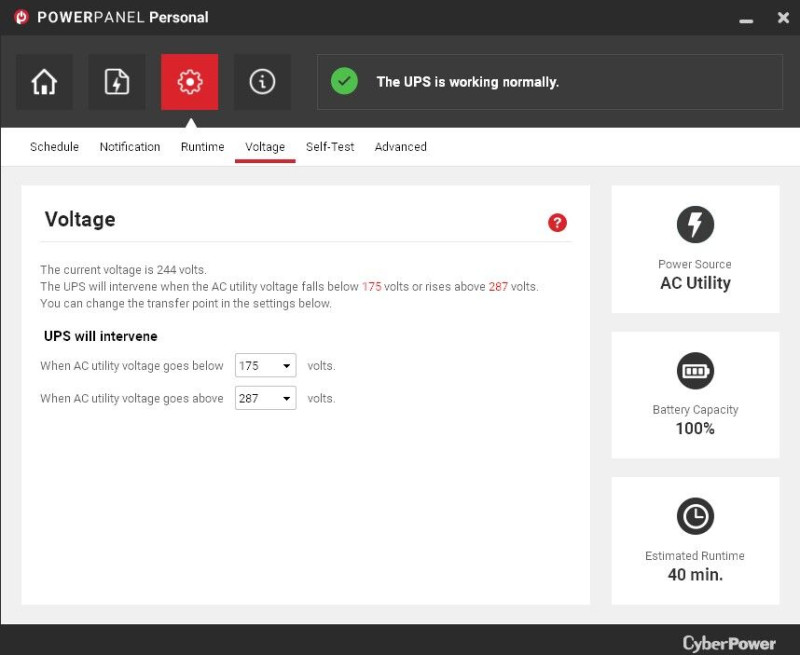Click the 'Battery Capacity' label
800x655 pixels.
point(695,410)
